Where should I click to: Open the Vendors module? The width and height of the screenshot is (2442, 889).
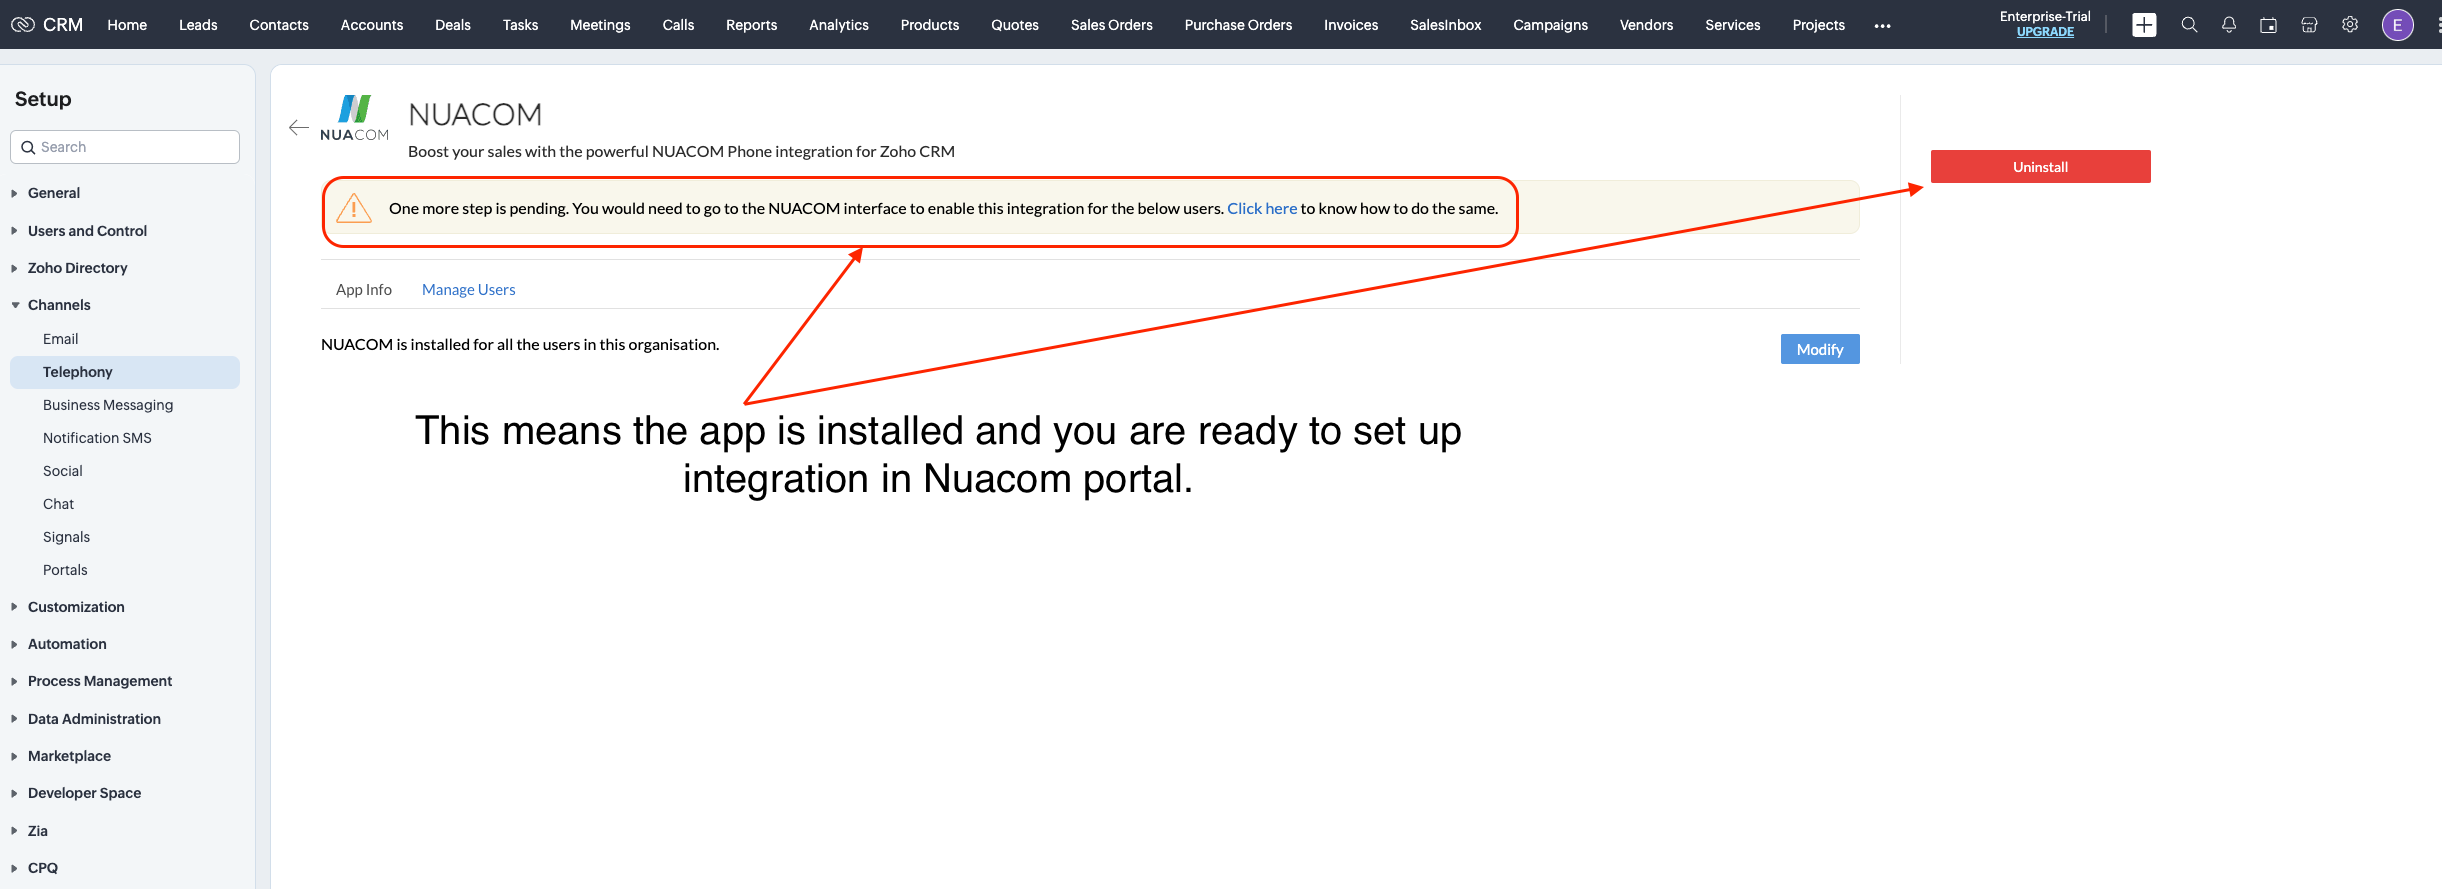coord(1646,25)
